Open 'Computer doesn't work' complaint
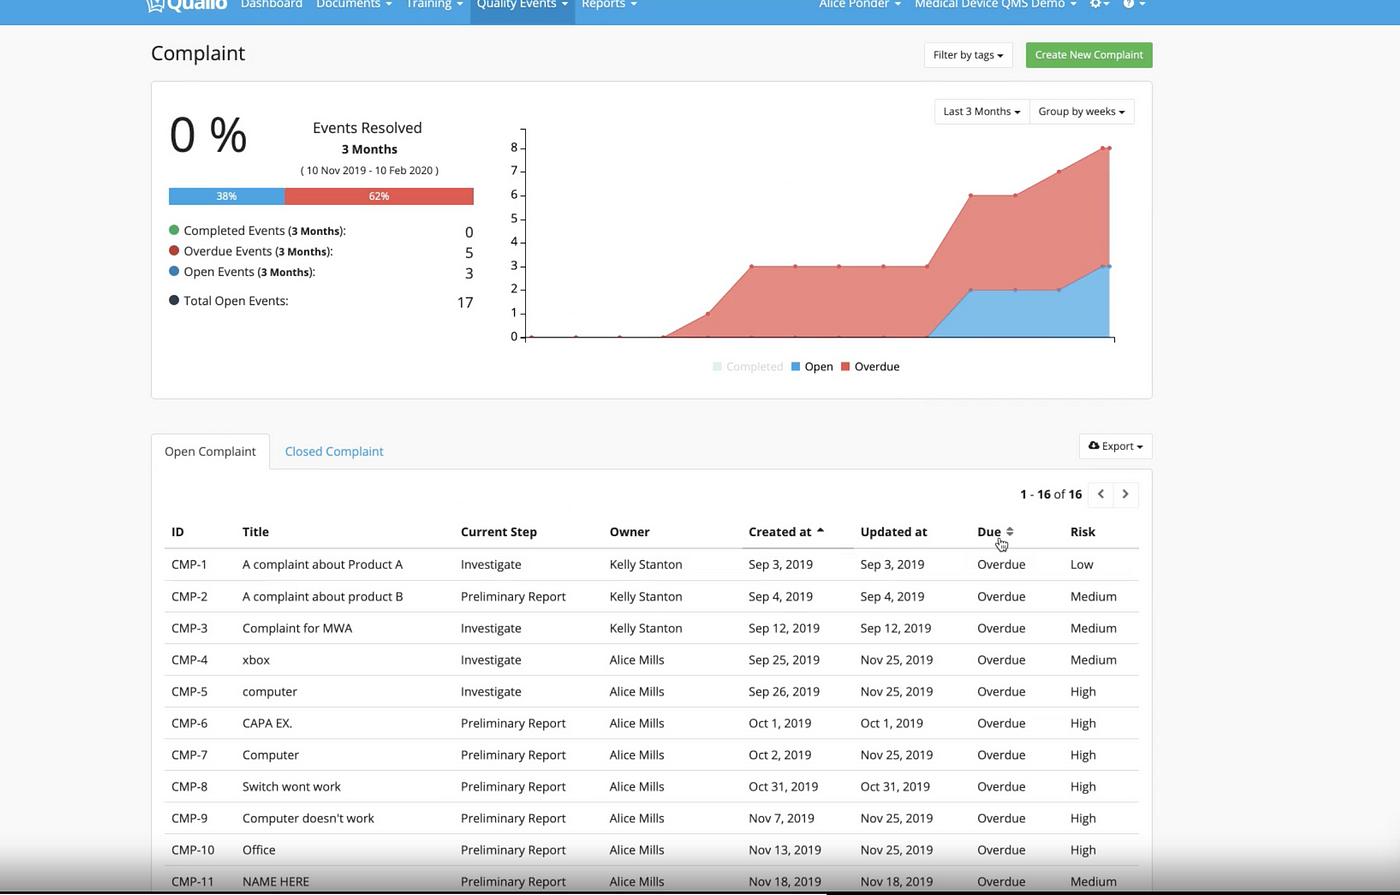Image resolution: width=1400 pixels, height=895 pixels. [308, 818]
